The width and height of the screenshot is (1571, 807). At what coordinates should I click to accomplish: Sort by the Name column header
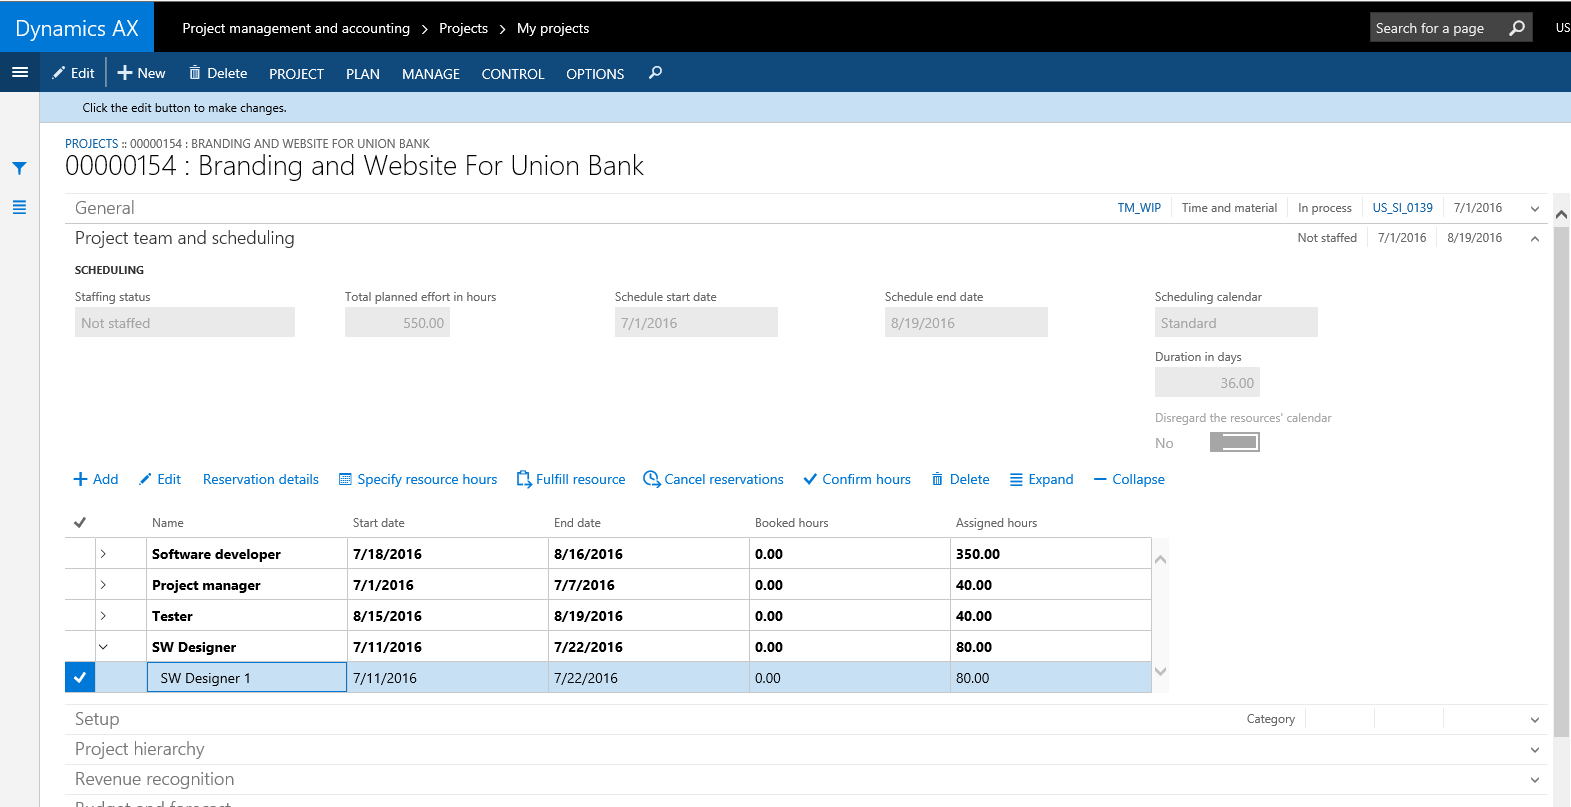(x=168, y=522)
